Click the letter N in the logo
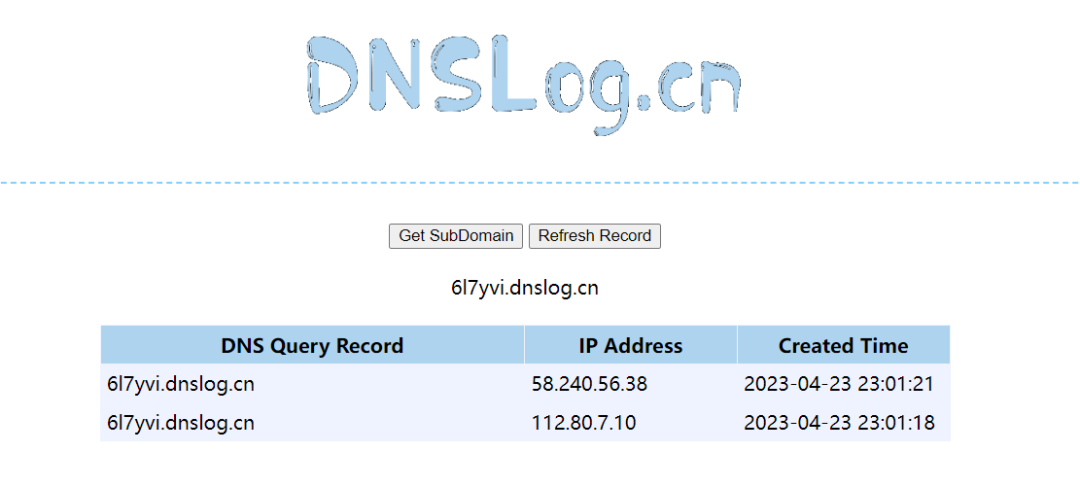Screen dimensions: 1080x487 point(393,75)
